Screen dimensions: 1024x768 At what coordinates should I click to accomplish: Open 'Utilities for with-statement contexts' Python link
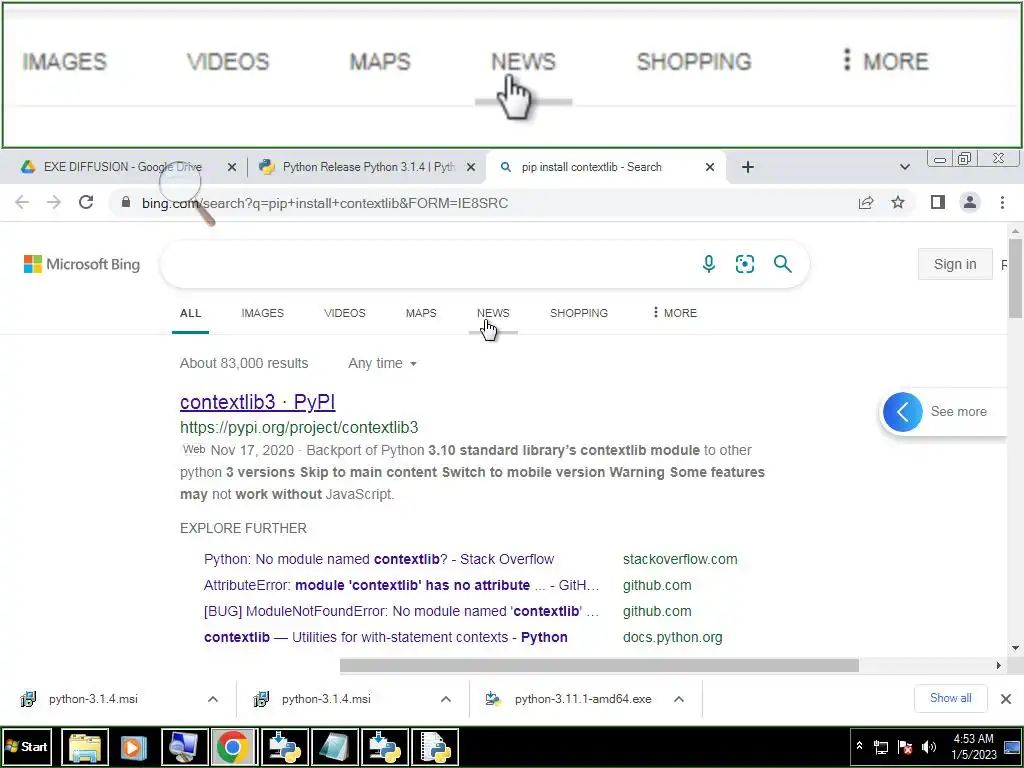click(385, 637)
